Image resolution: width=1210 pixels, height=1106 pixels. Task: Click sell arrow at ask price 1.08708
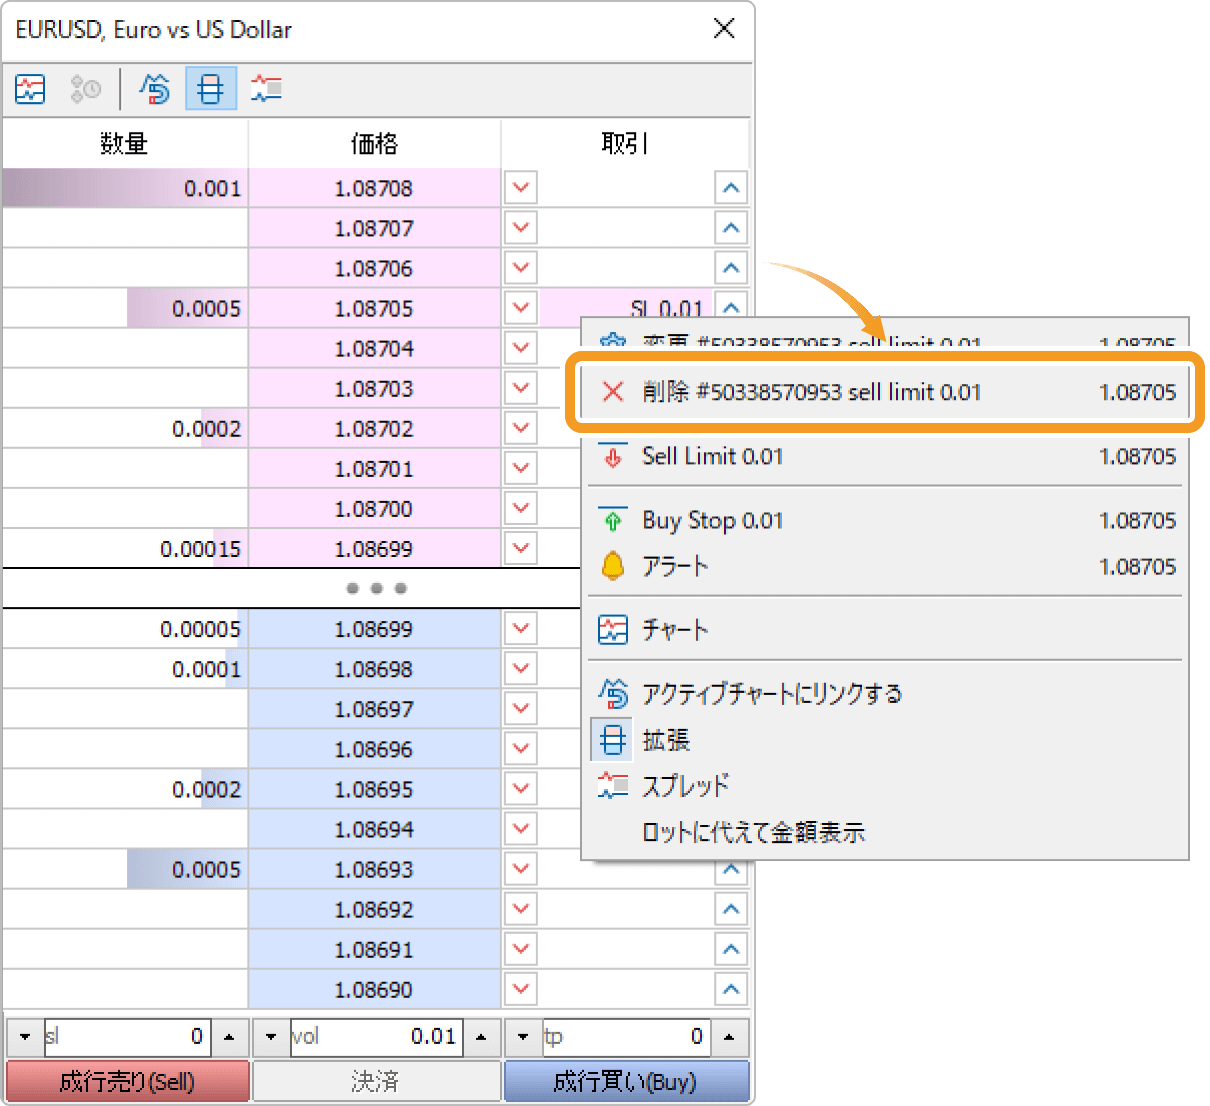[521, 188]
